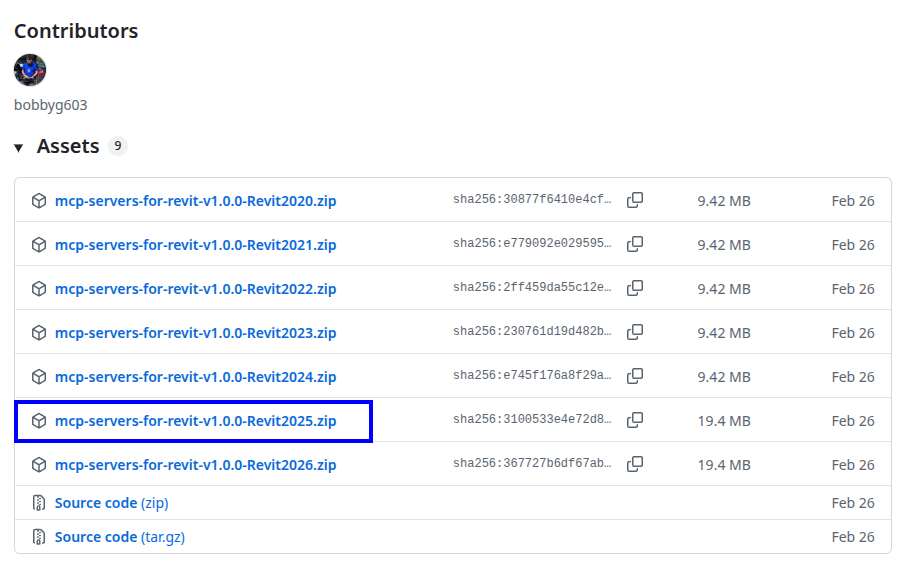Click the Contributors heading
Image resolution: width=903 pixels, height=567 pixels.
click(76, 31)
